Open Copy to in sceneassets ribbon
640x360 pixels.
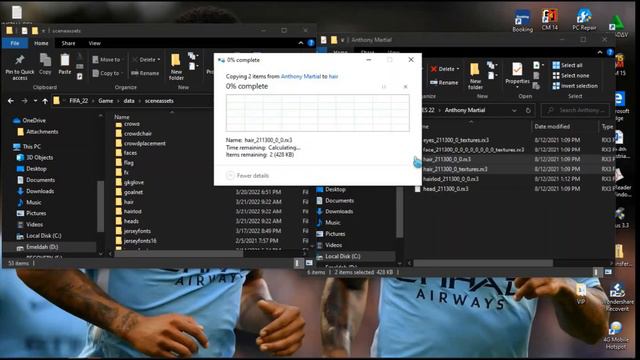click(107, 73)
